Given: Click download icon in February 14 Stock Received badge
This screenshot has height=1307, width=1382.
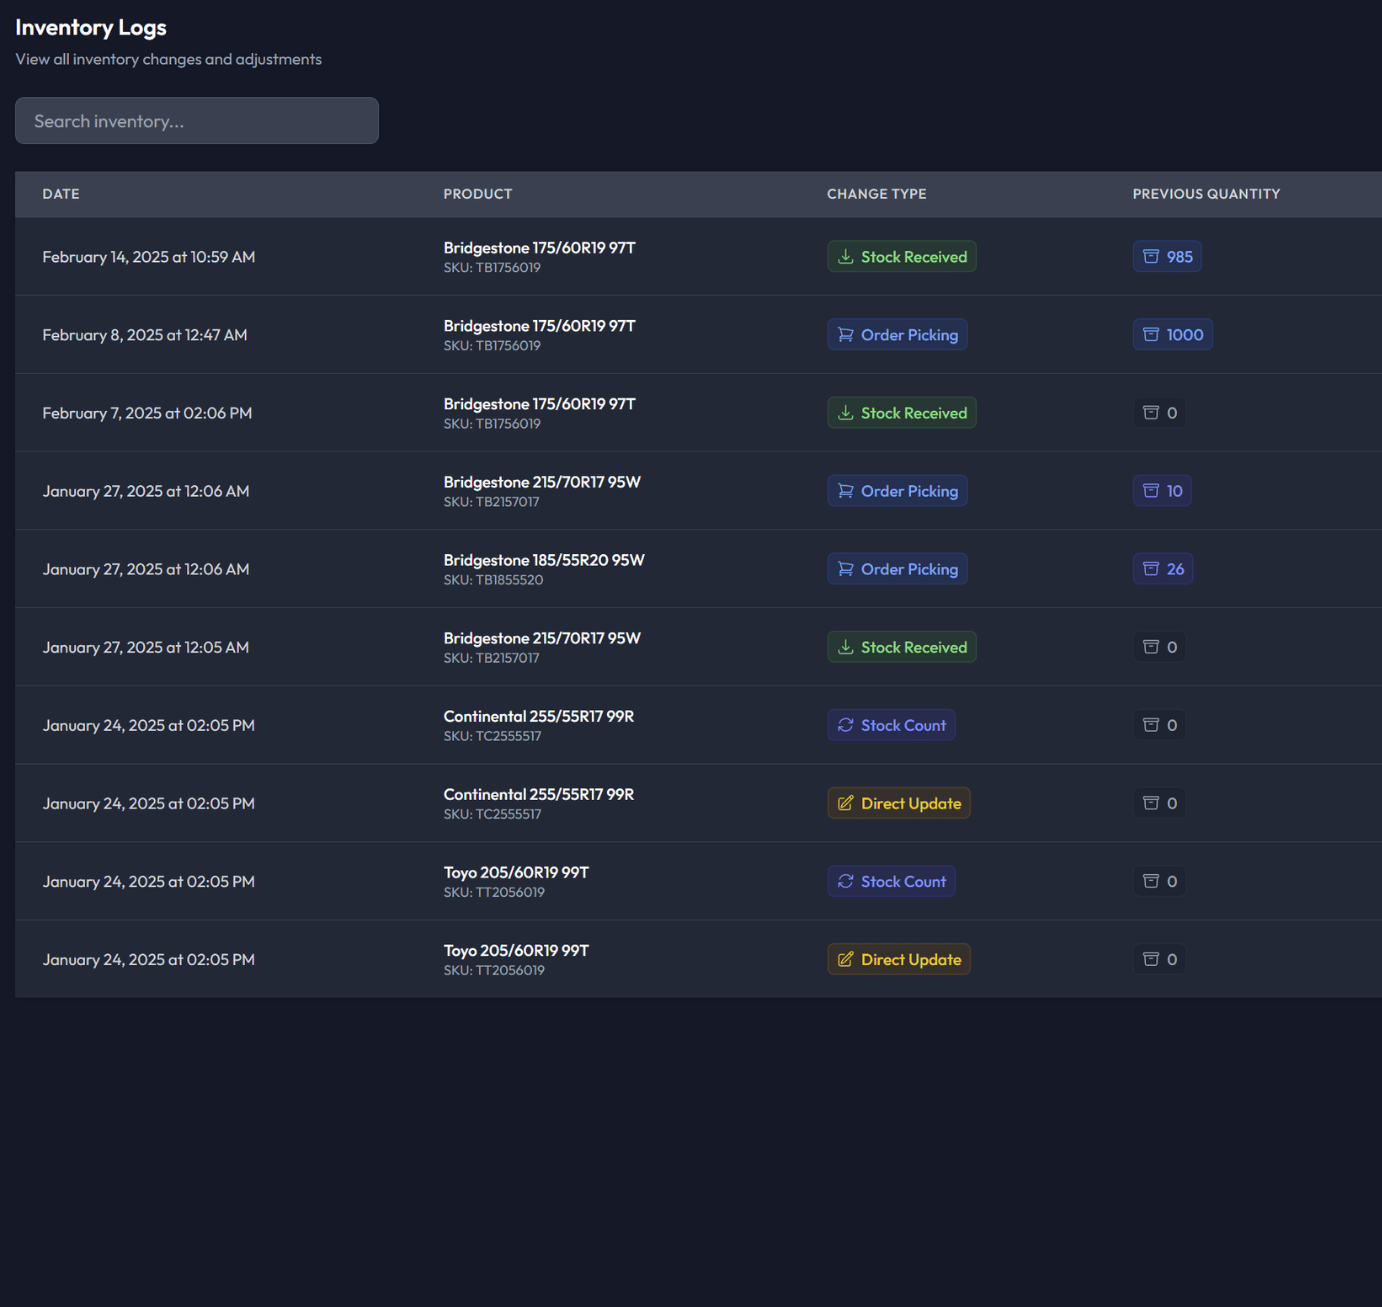Looking at the screenshot, I should coord(846,257).
